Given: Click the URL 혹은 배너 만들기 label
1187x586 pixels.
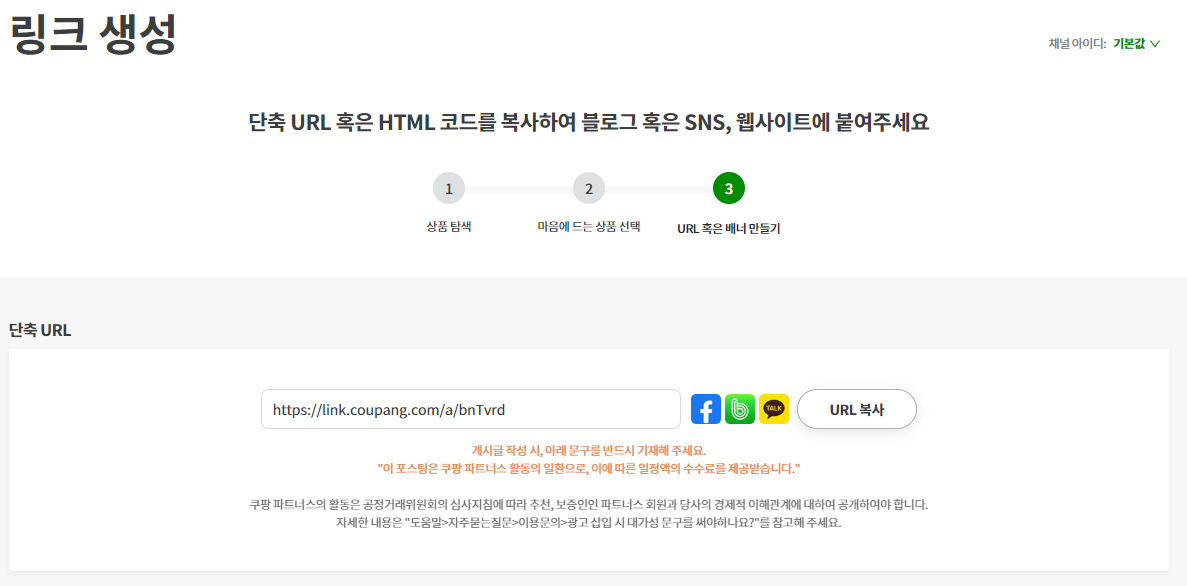Looking at the screenshot, I should coord(729,228).
